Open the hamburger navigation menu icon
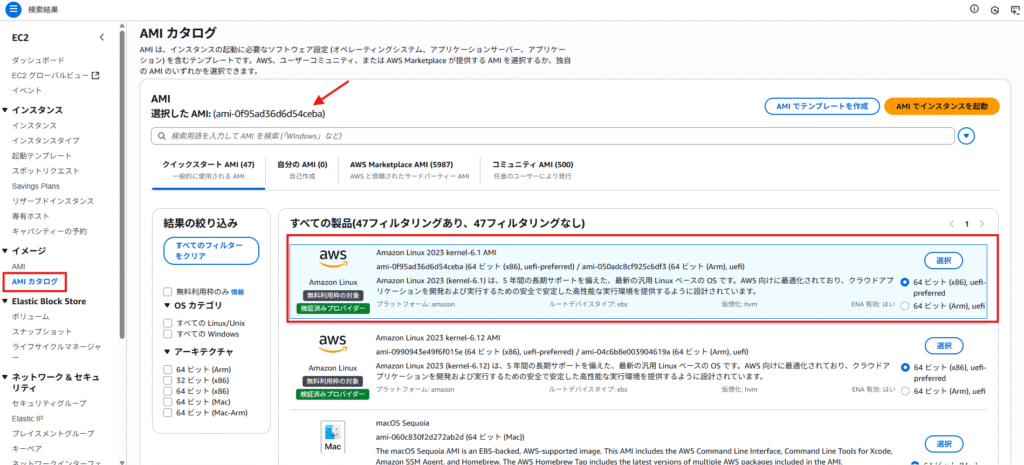The width and height of the screenshot is (1024, 465). [x=14, y=10]
